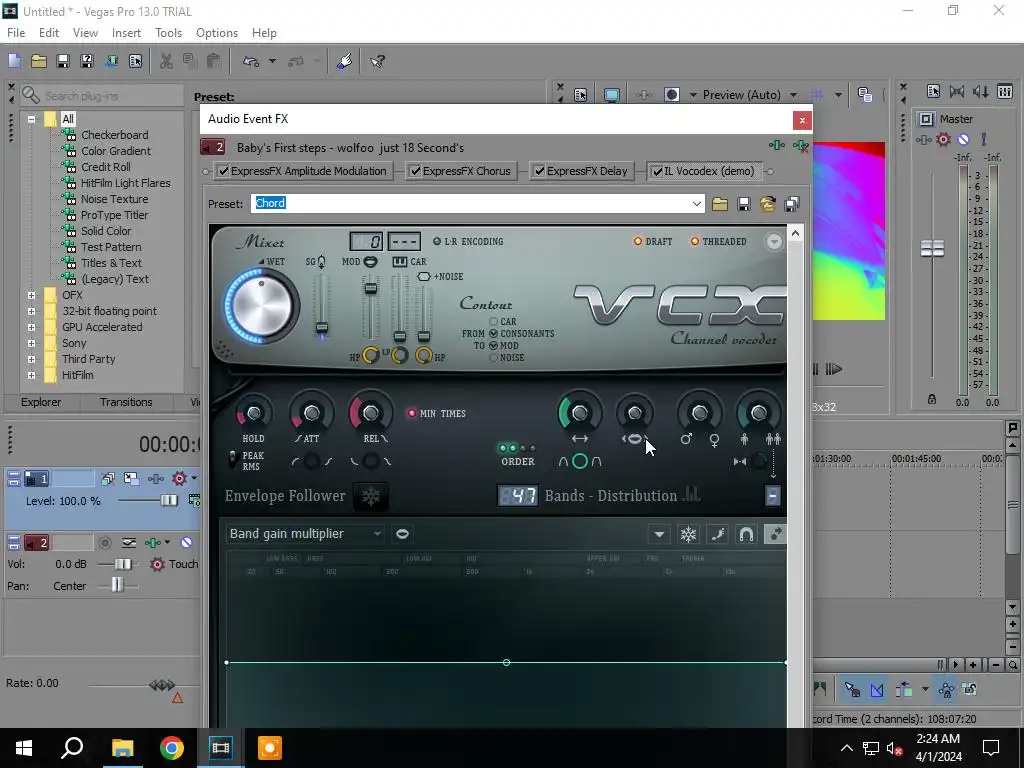Switch to the Explorer tab

pyautogui.click(x=41, y=402)
